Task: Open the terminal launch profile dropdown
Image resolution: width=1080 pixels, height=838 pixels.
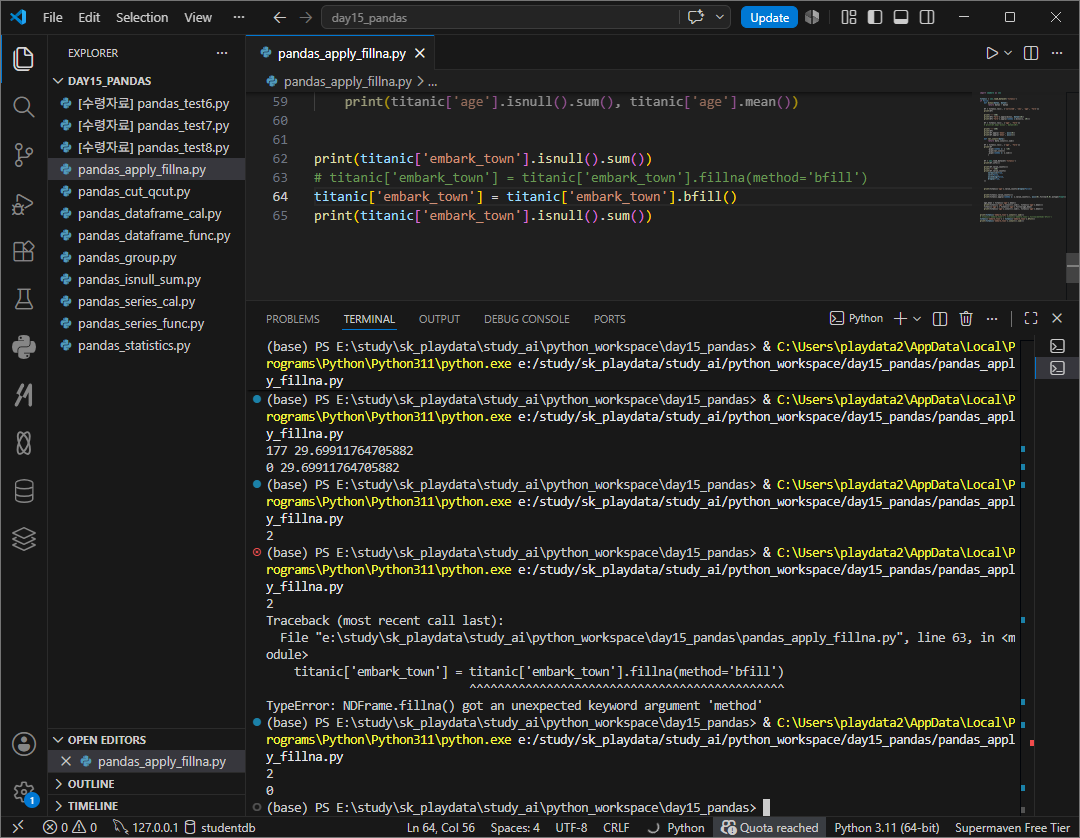Action: [x=917, y=318]
